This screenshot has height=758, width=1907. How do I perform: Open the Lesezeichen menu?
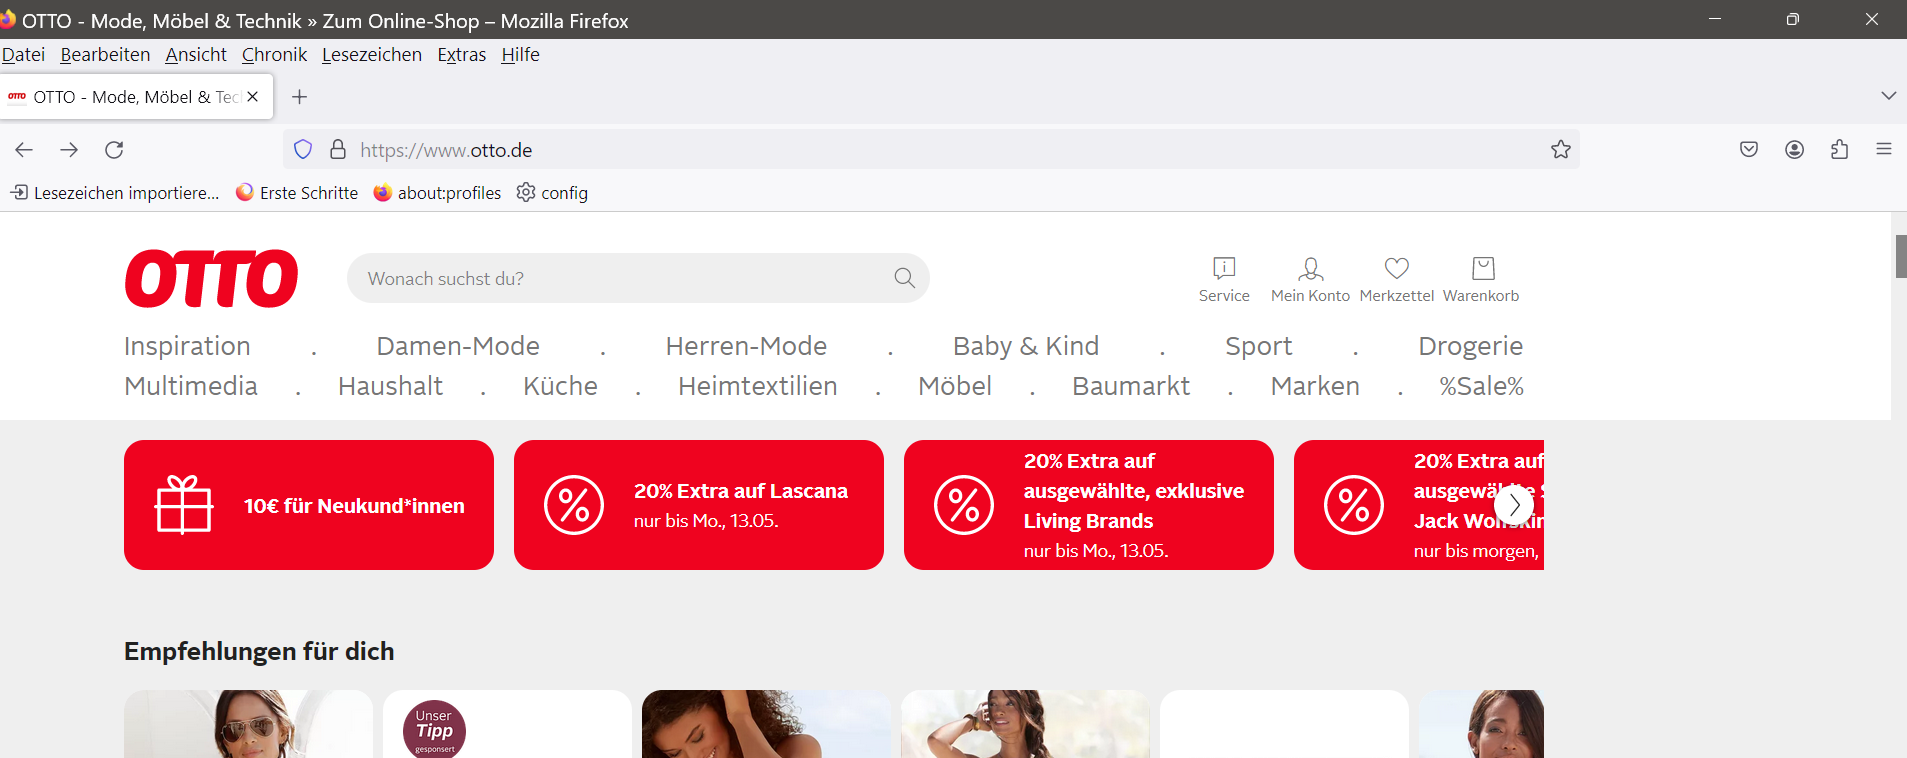372,55
